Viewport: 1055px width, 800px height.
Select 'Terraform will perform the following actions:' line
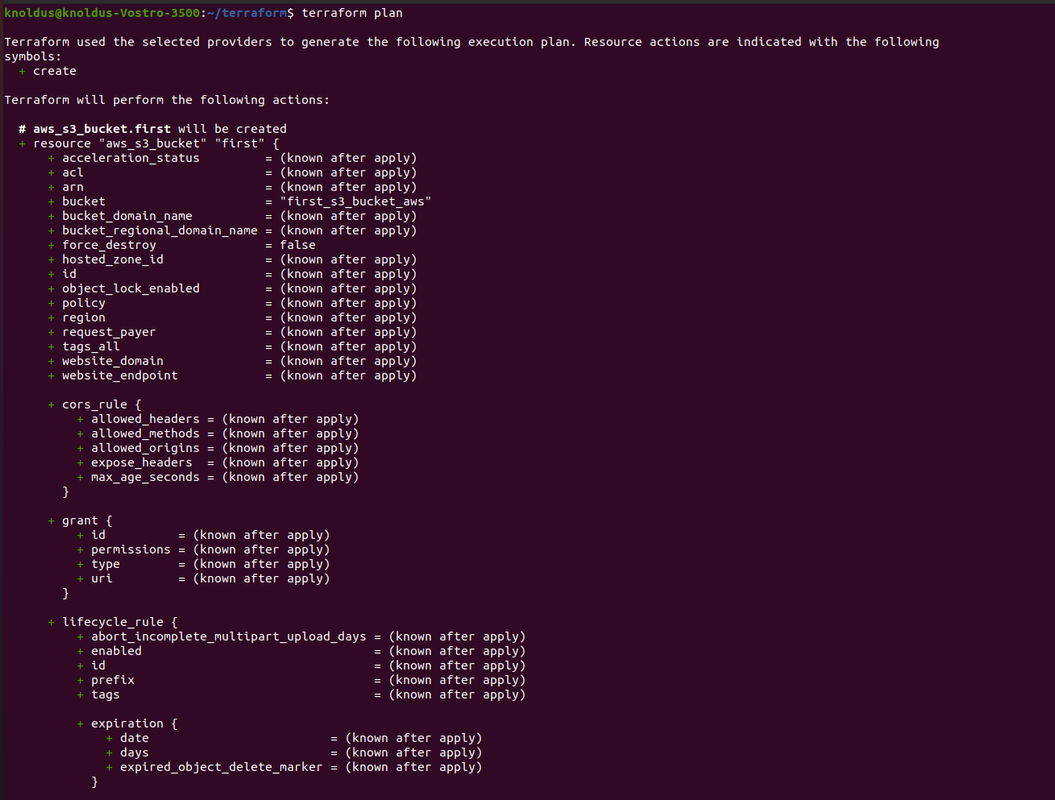(167, 100)
